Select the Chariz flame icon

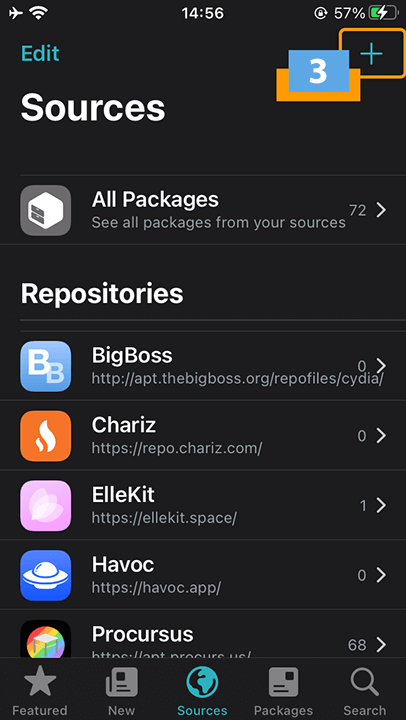[45, 436]
